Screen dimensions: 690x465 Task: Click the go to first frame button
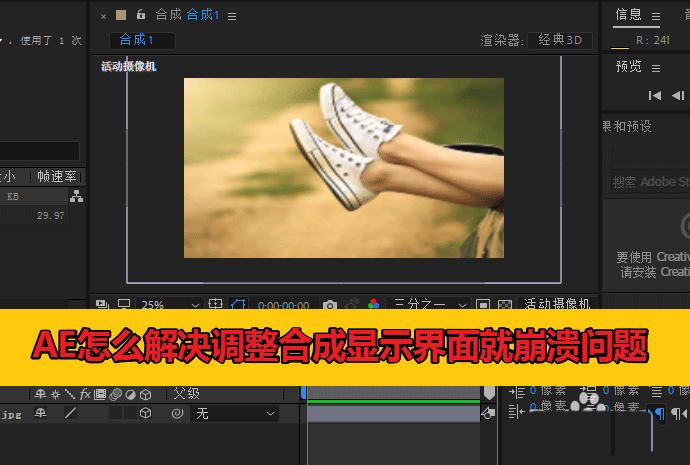[655, 96]
